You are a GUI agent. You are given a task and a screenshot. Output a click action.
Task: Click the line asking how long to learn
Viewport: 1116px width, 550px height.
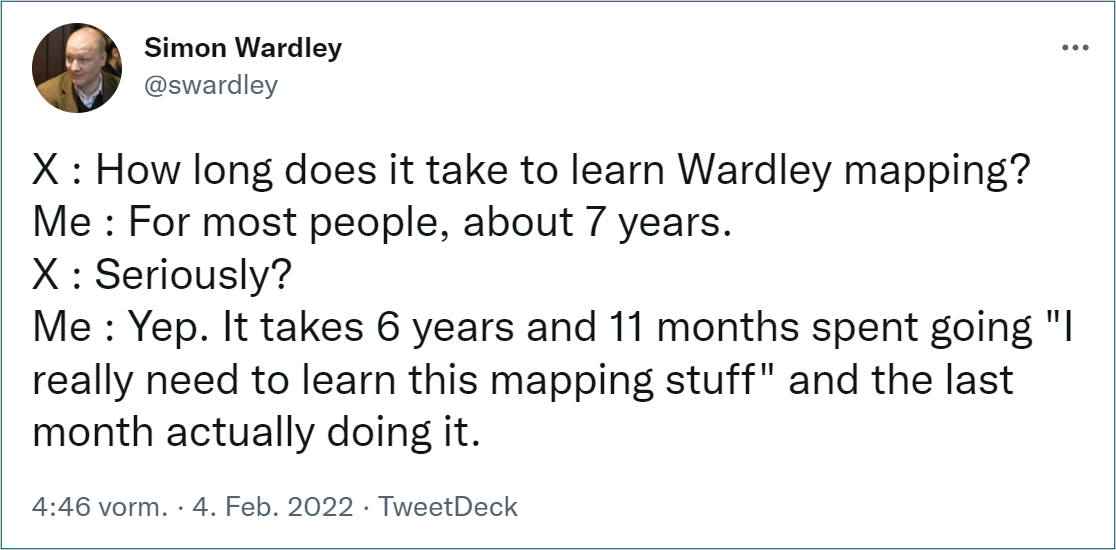click(x=531, y=171)
